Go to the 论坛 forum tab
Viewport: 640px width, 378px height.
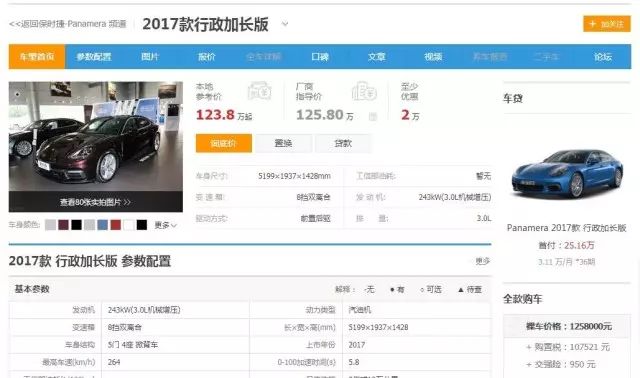(603, 57)
